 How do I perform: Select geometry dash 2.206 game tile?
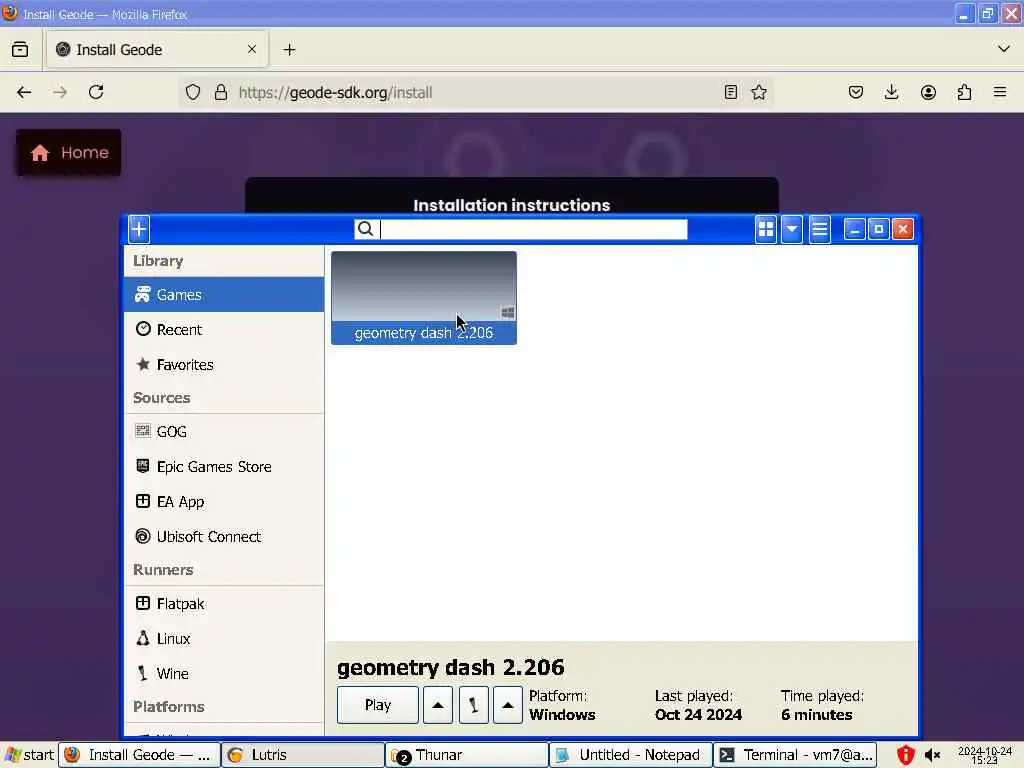424,298
